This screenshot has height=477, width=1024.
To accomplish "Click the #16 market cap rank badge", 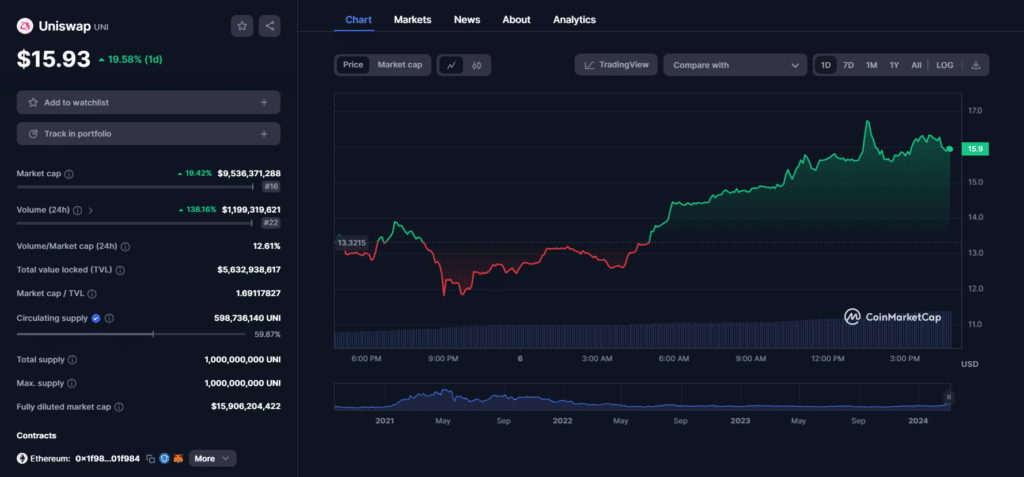I will point(271,187).
